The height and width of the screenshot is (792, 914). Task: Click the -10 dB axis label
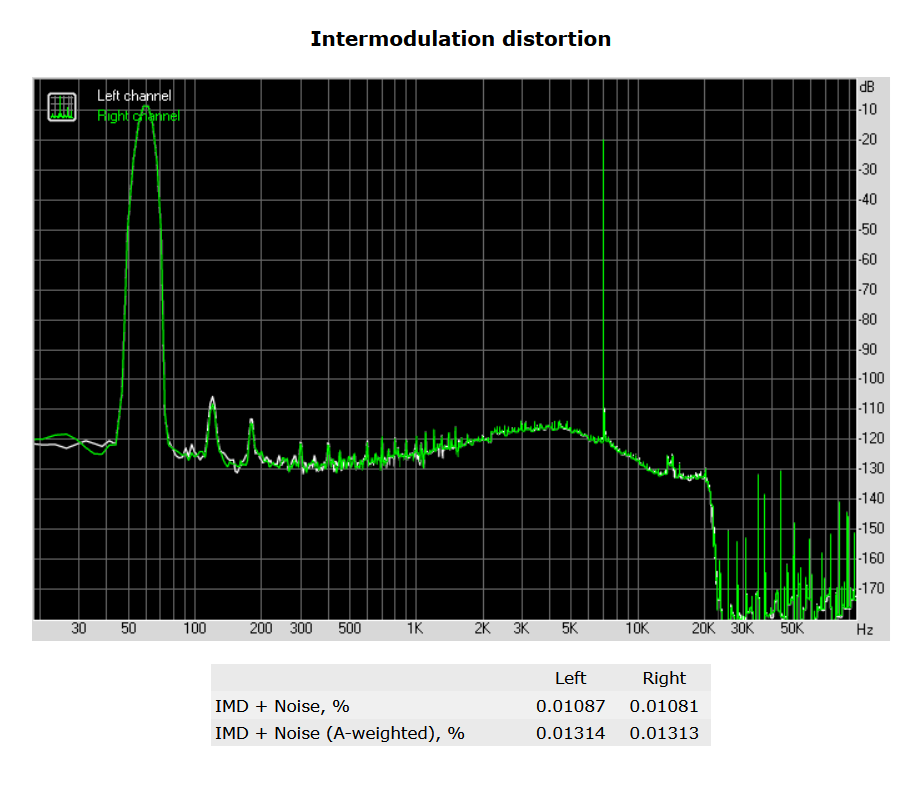[x=867, y=110]
